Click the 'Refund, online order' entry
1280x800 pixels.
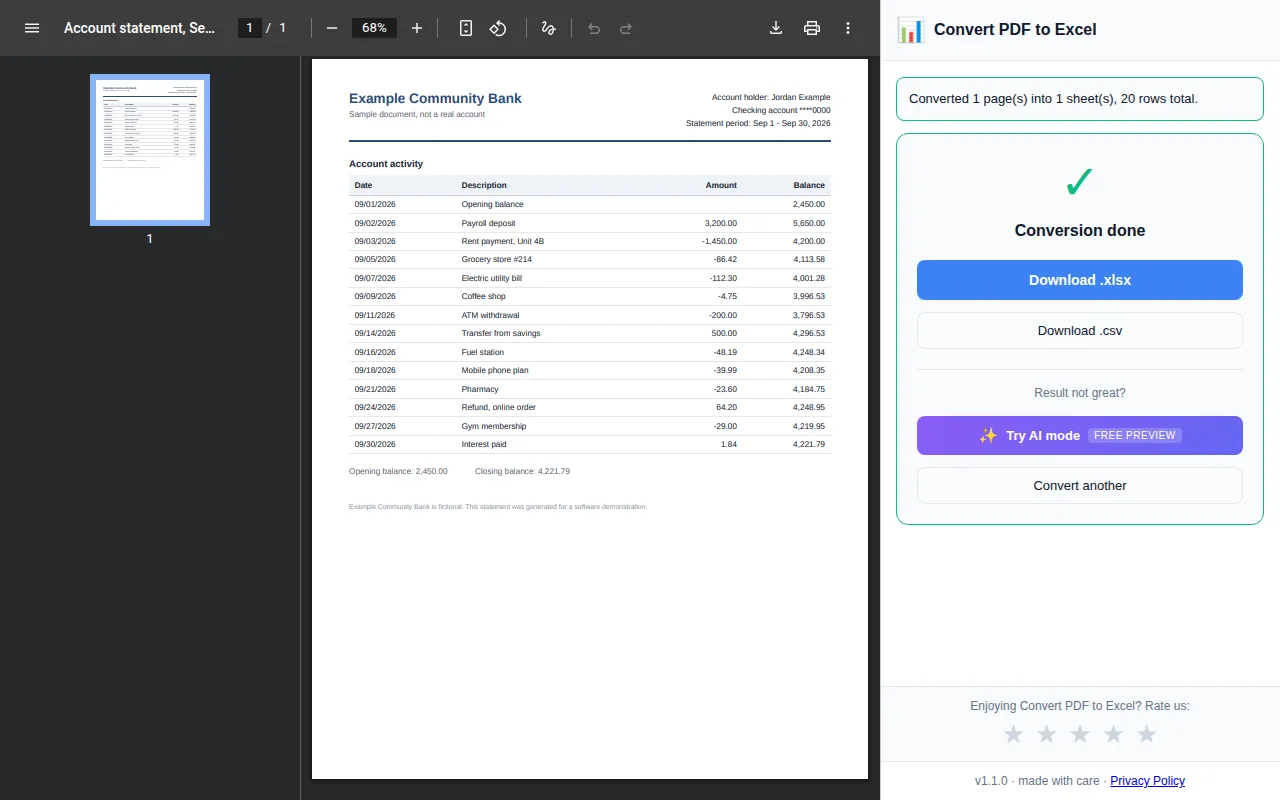tap(499, 407)
